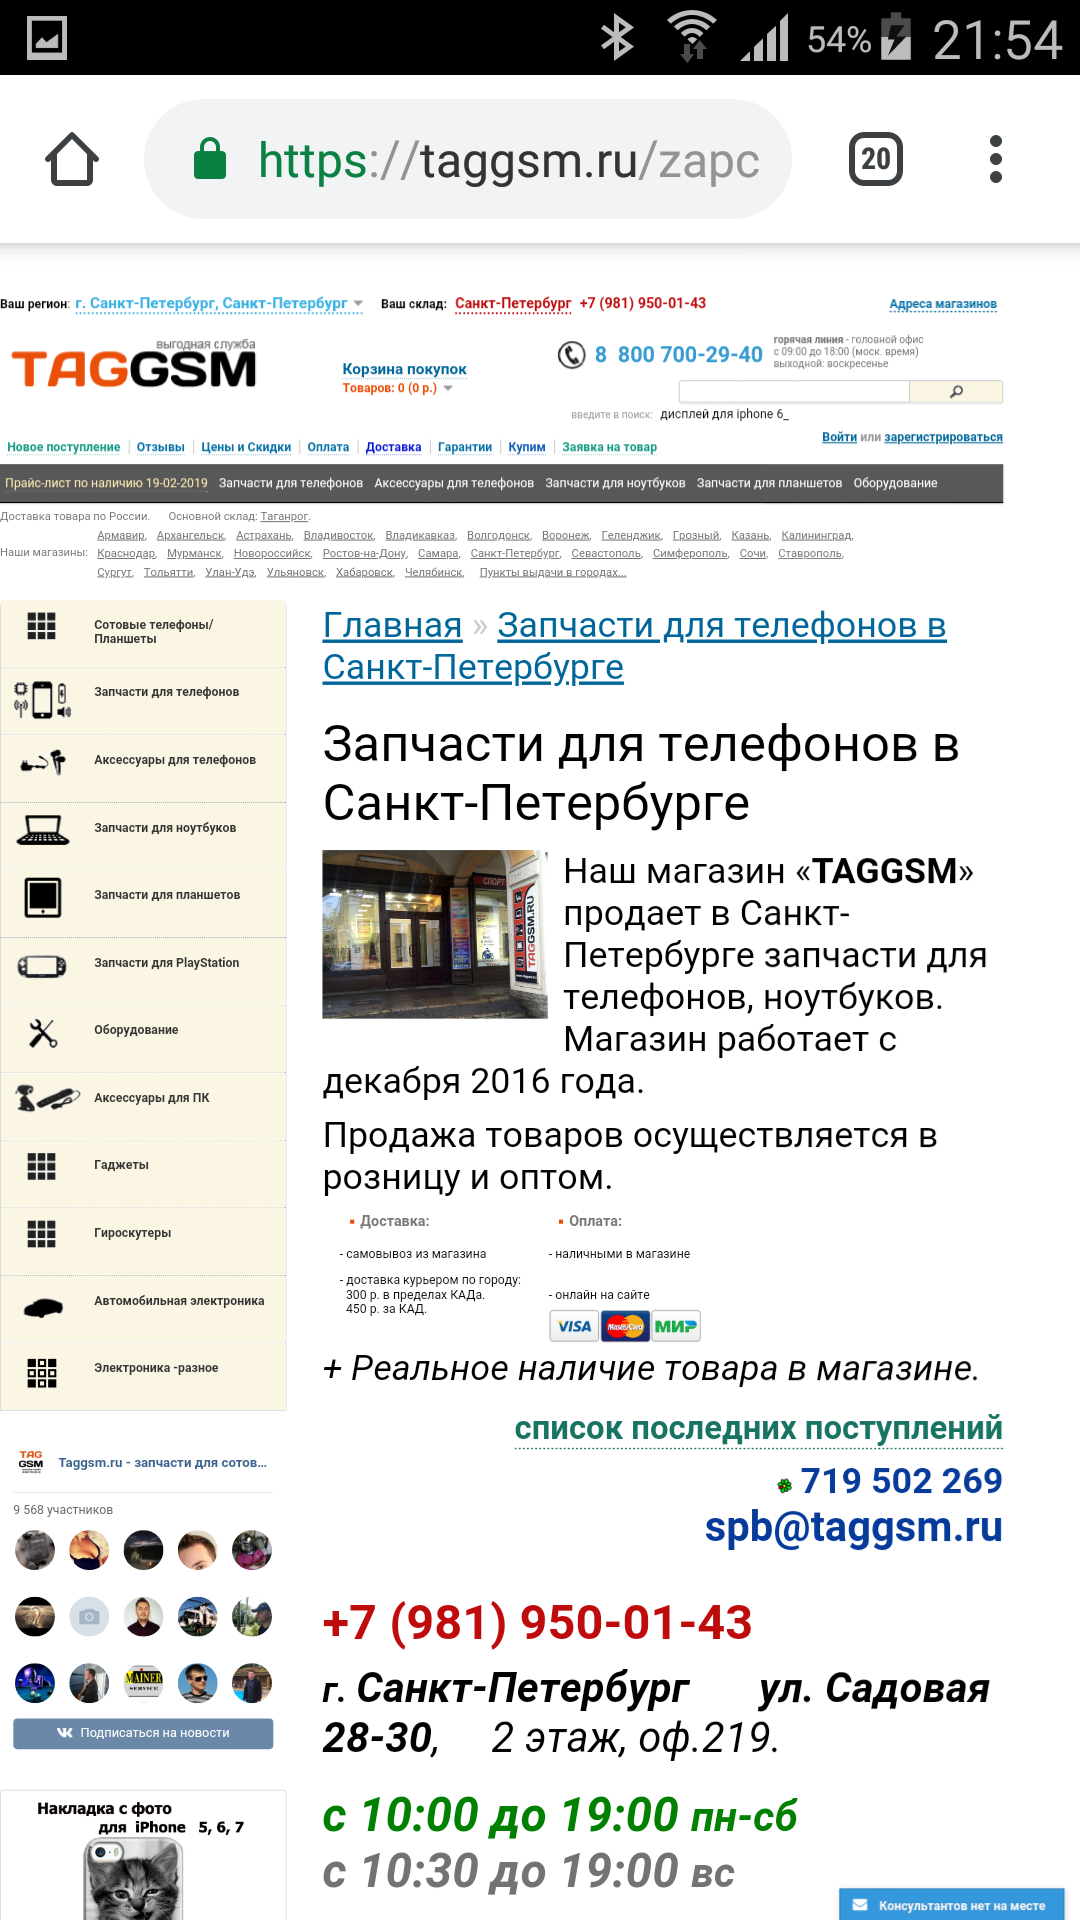Click the Доставка link in top navigation
The height and width of the screenshot is (1920, 1080).
pos(393,447)
